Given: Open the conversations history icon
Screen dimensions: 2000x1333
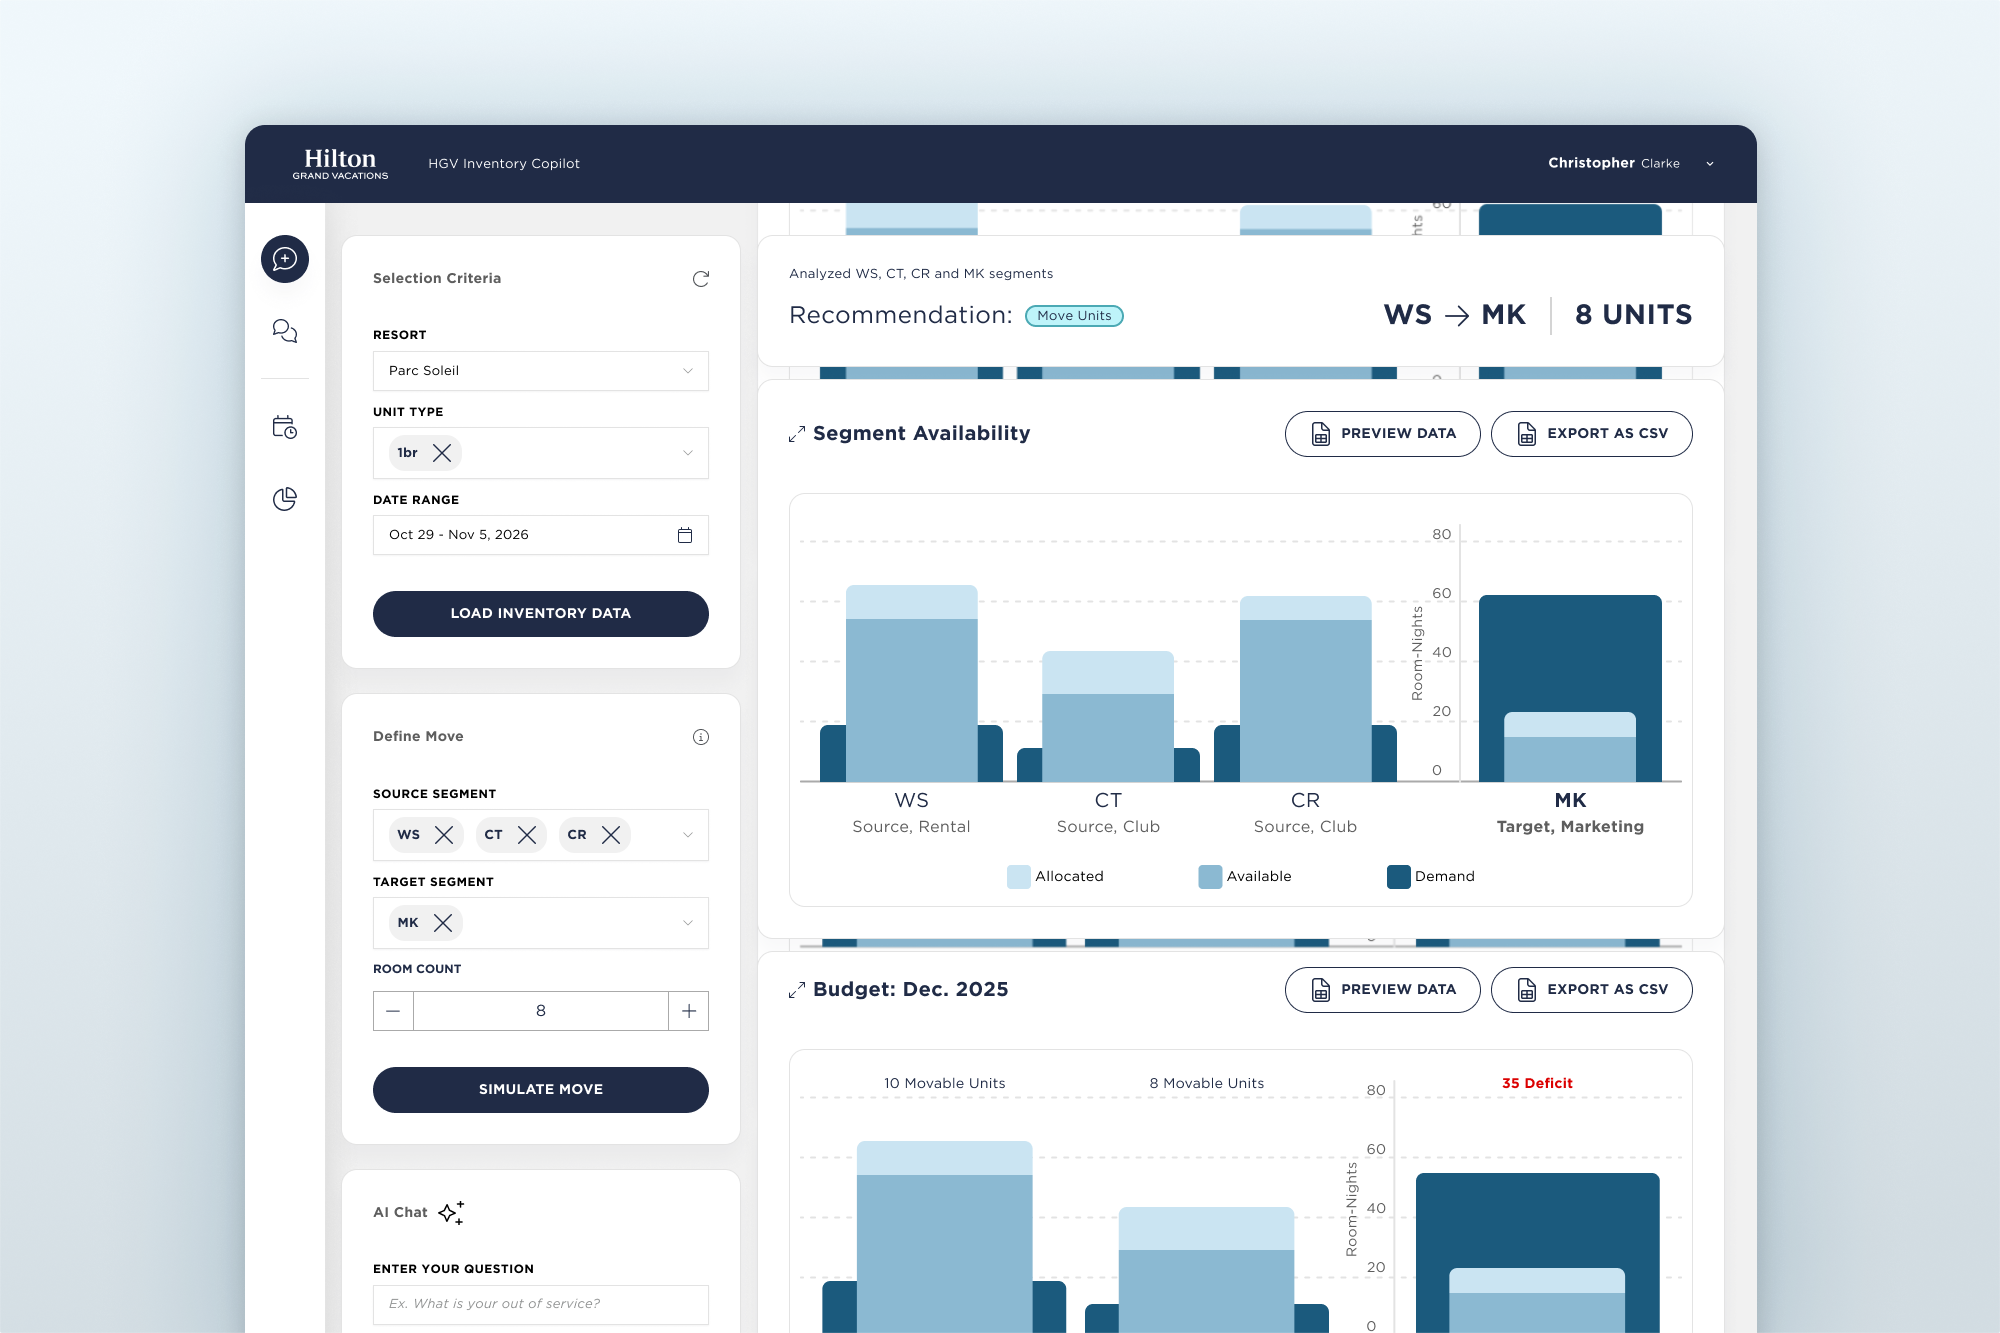Looking at the screenshot, I should pos(285,331).
